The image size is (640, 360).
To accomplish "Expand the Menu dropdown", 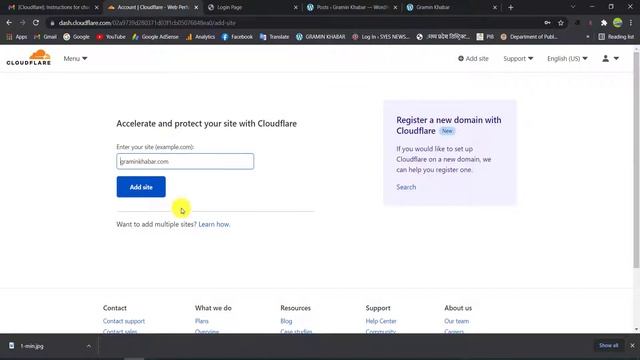I will click(x=75, y=58).
